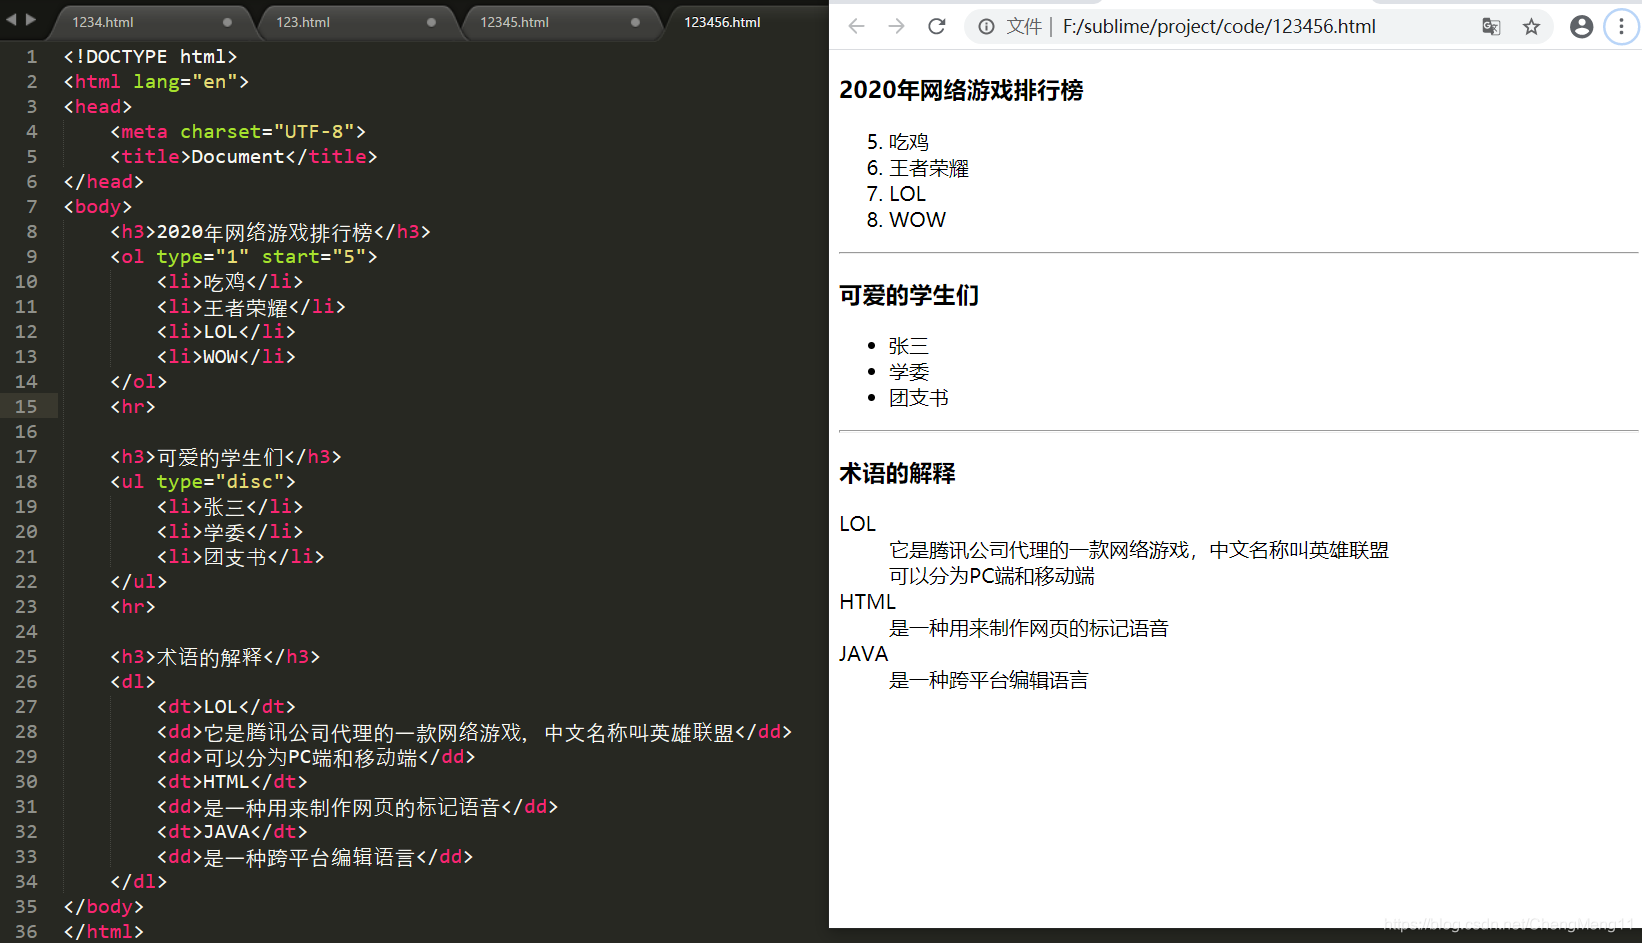1642x943 pixels.
Task: Select the 1234.html tab in Sublime
Action: click(102, 22)
